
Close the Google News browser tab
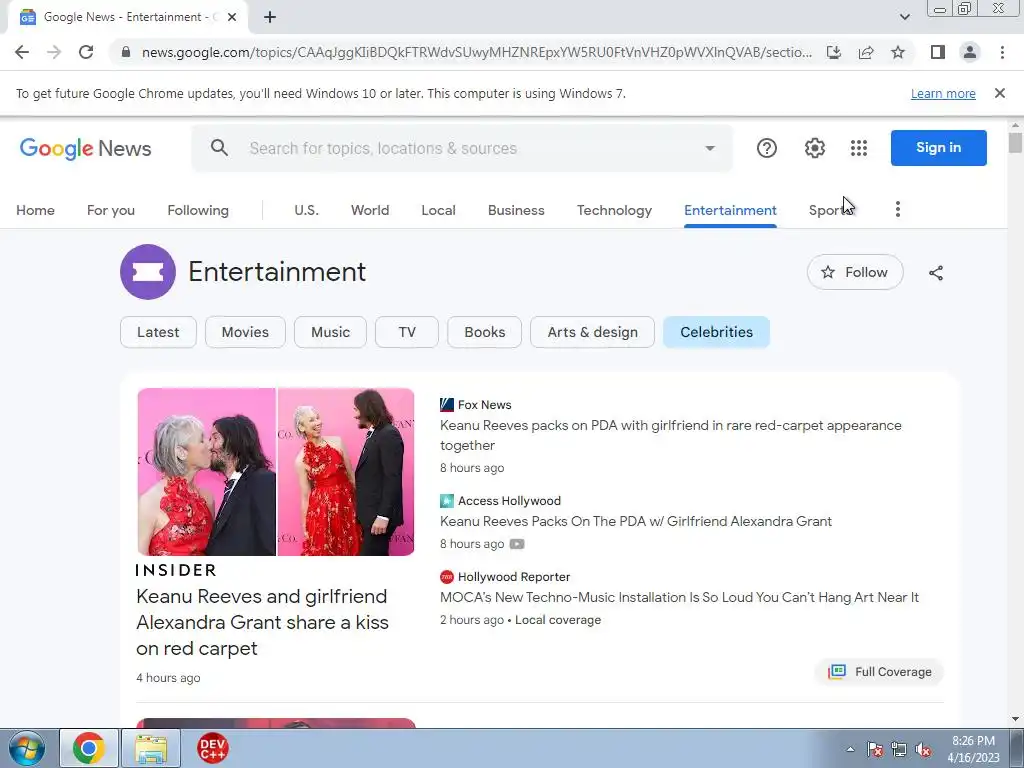tap(232, 17)
